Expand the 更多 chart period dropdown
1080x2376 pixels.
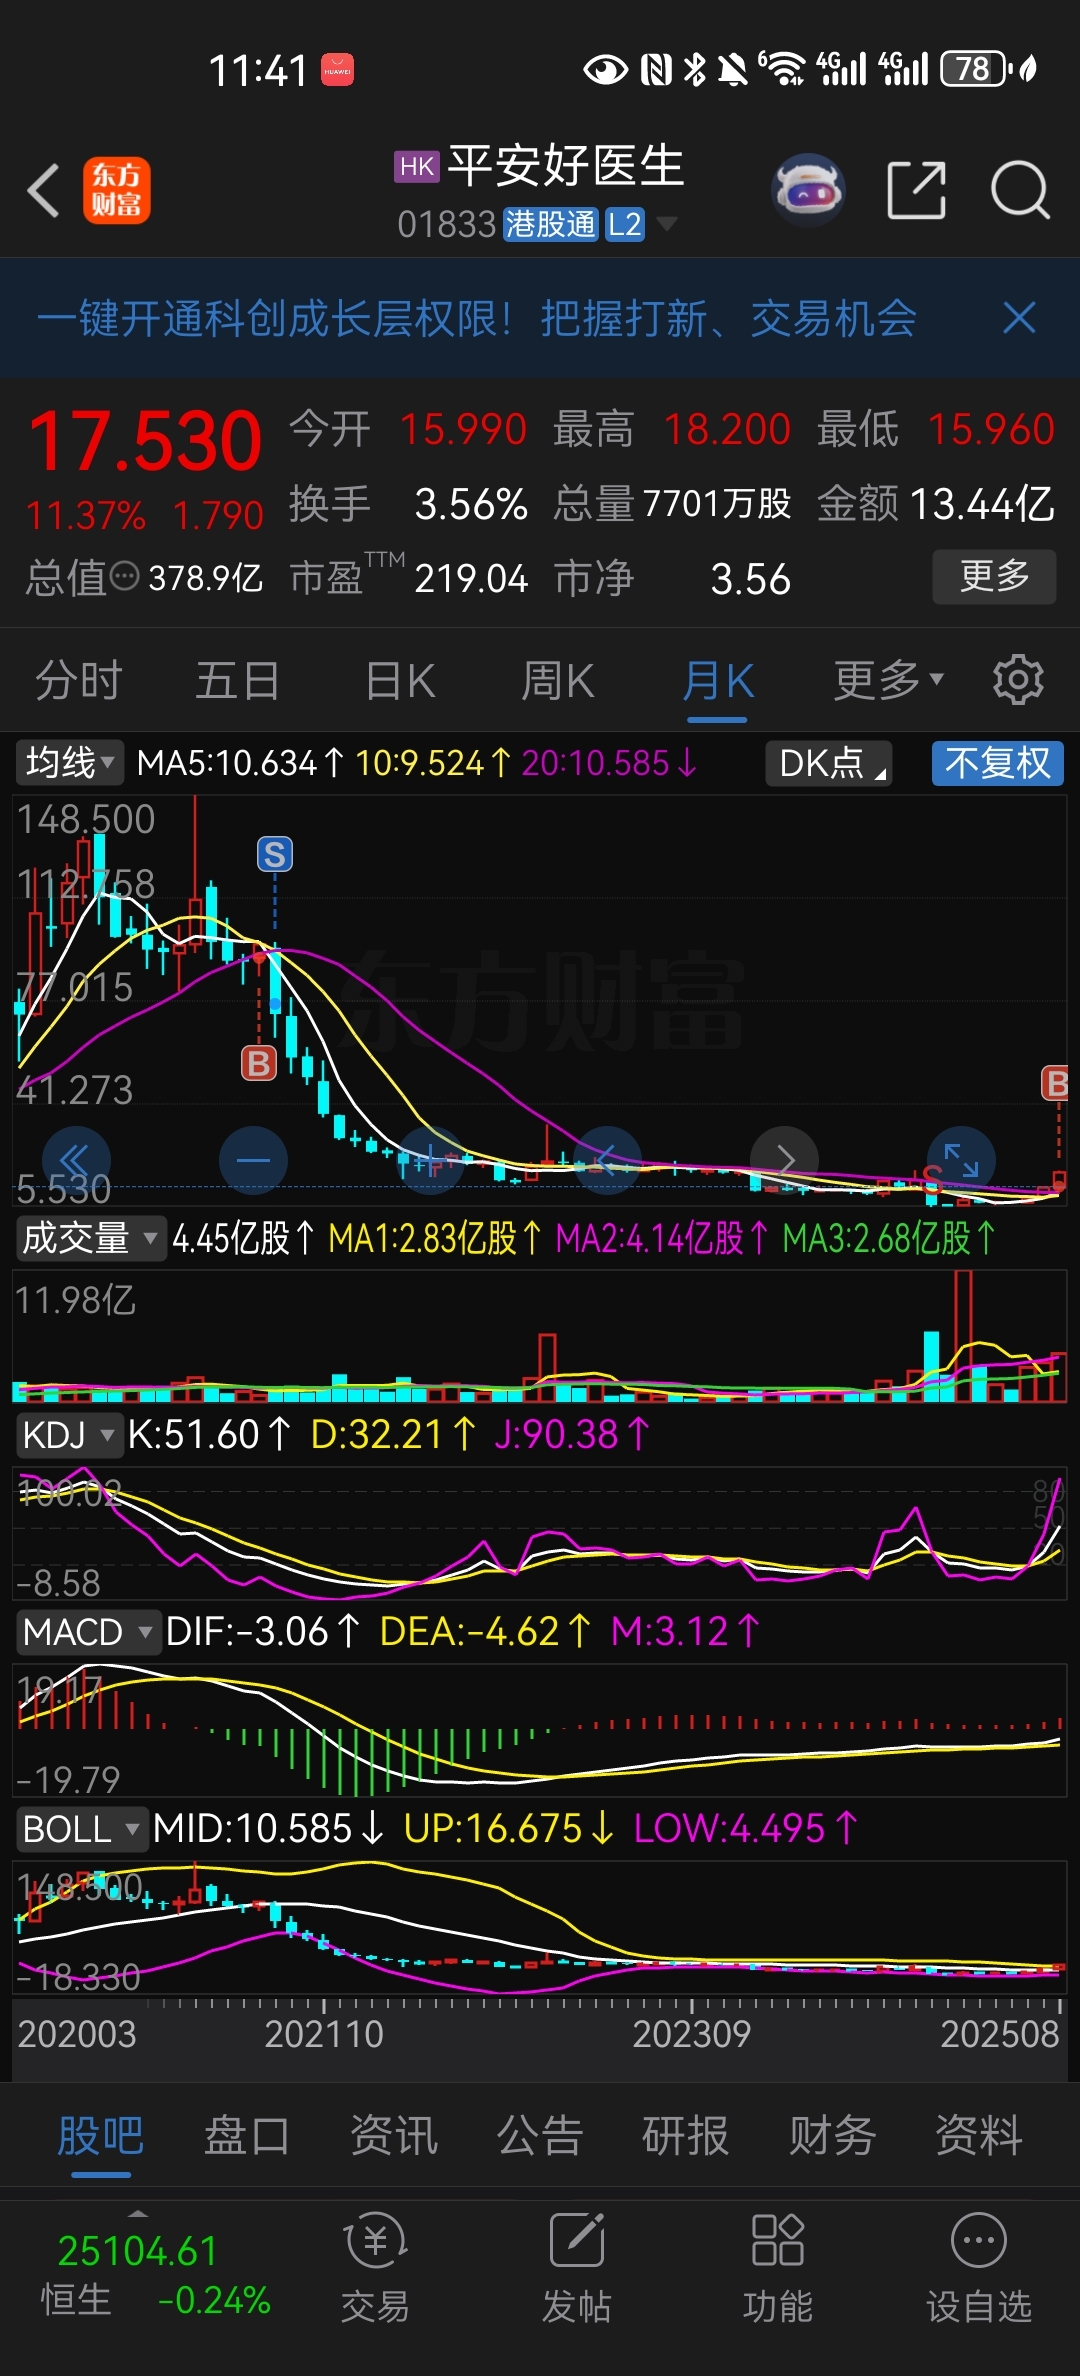(x=889, y=681)
